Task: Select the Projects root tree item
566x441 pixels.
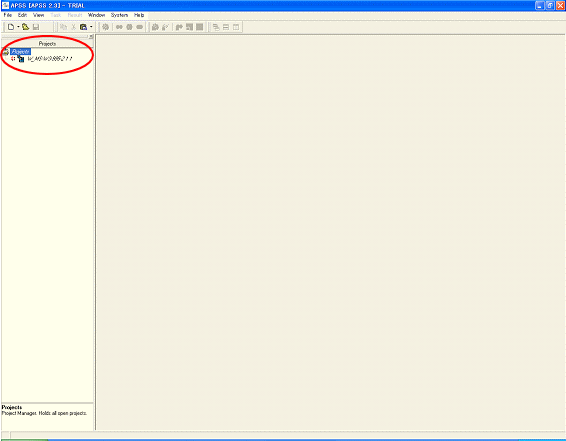Action: (x=20, y=52)
